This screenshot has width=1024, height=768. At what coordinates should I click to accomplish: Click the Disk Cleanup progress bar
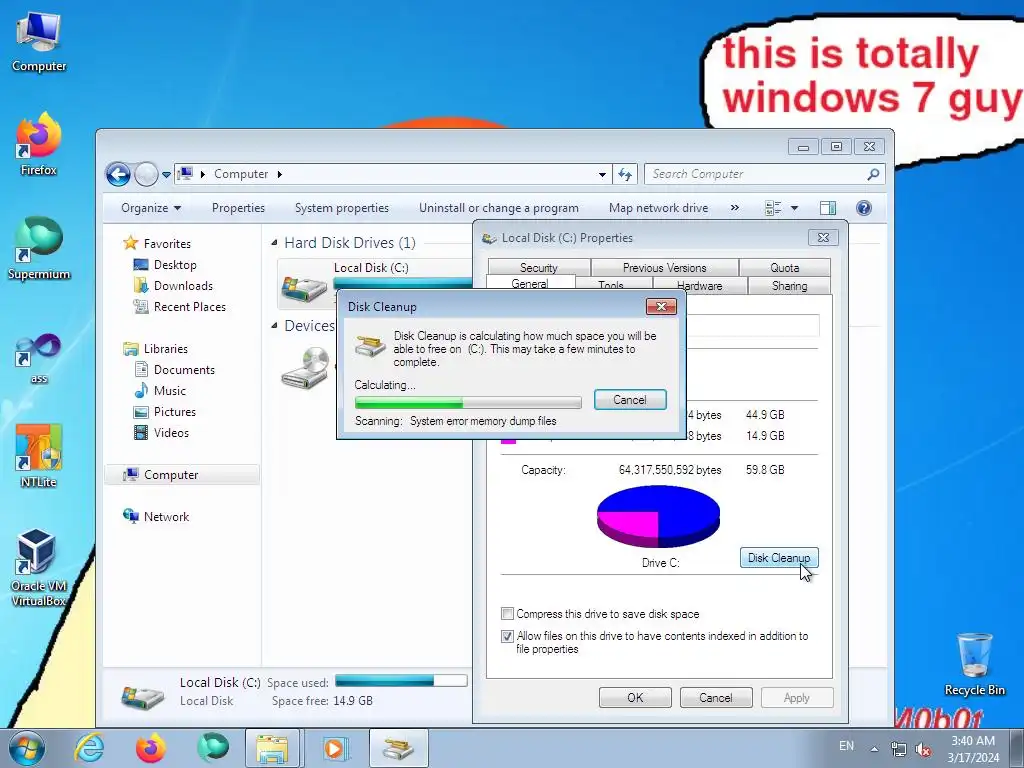tap(468, 402)
